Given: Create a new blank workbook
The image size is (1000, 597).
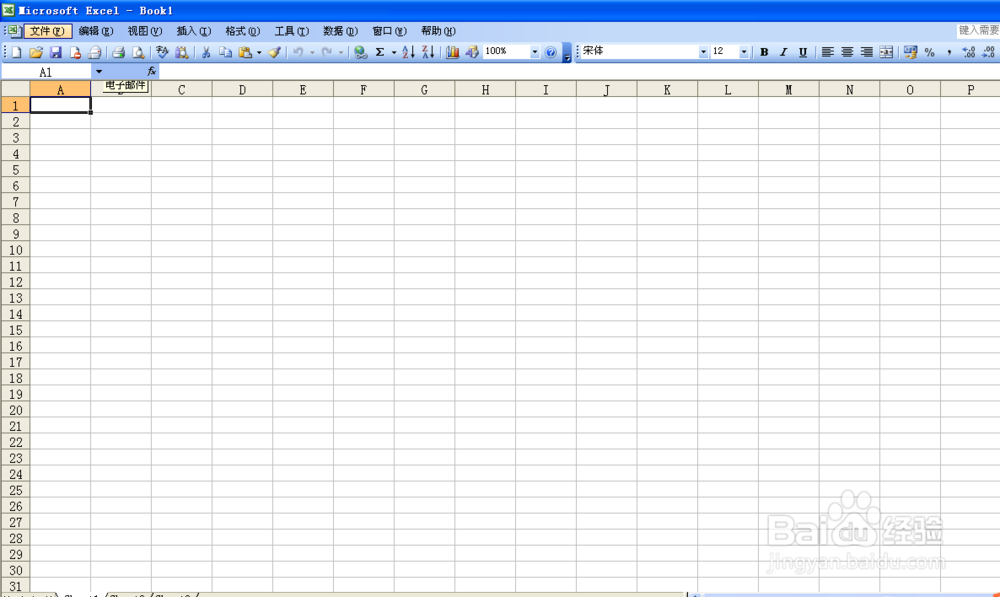Looking at the screenshot, I should [x=17, y=52].
